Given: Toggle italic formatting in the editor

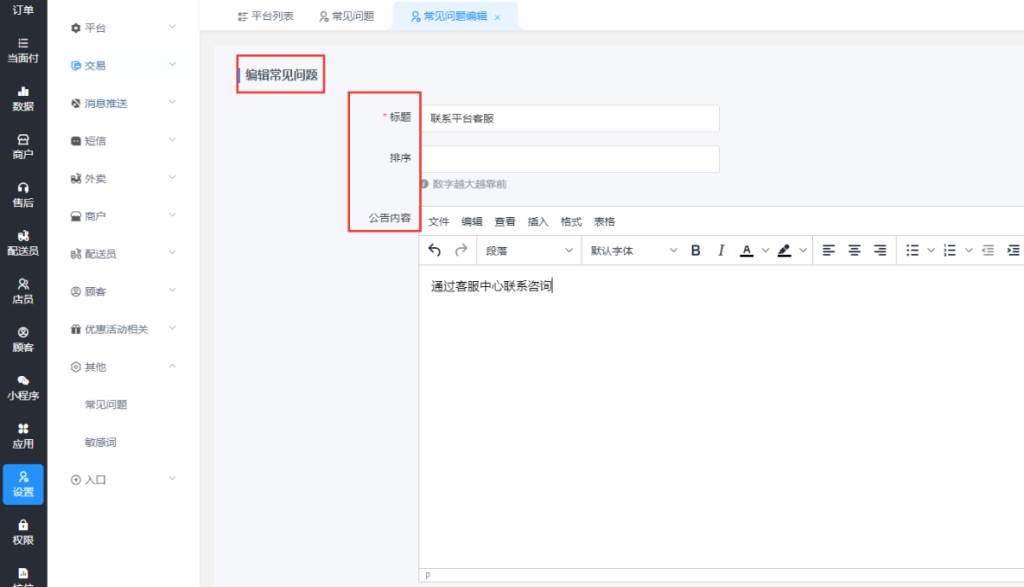Looking at the screenshot, I should pos(720,250).
